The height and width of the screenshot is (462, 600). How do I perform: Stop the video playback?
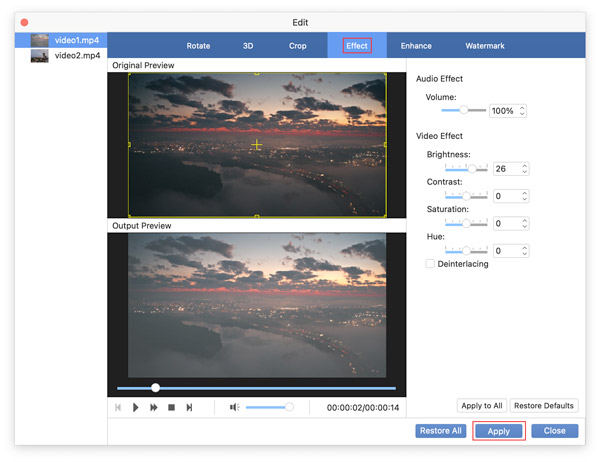(x=171, y=407)
